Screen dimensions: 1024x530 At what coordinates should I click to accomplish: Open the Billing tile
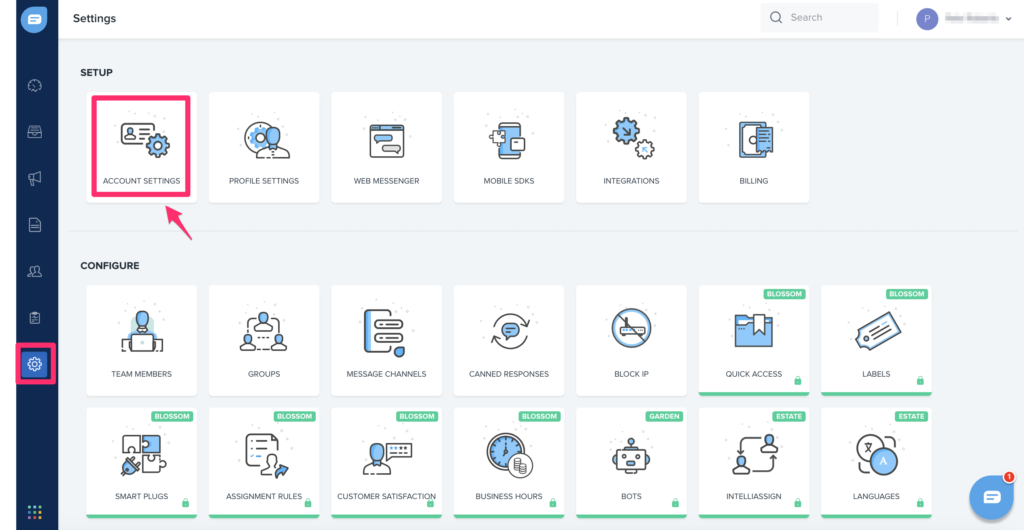pyautogui.click(x=753, y=147)
